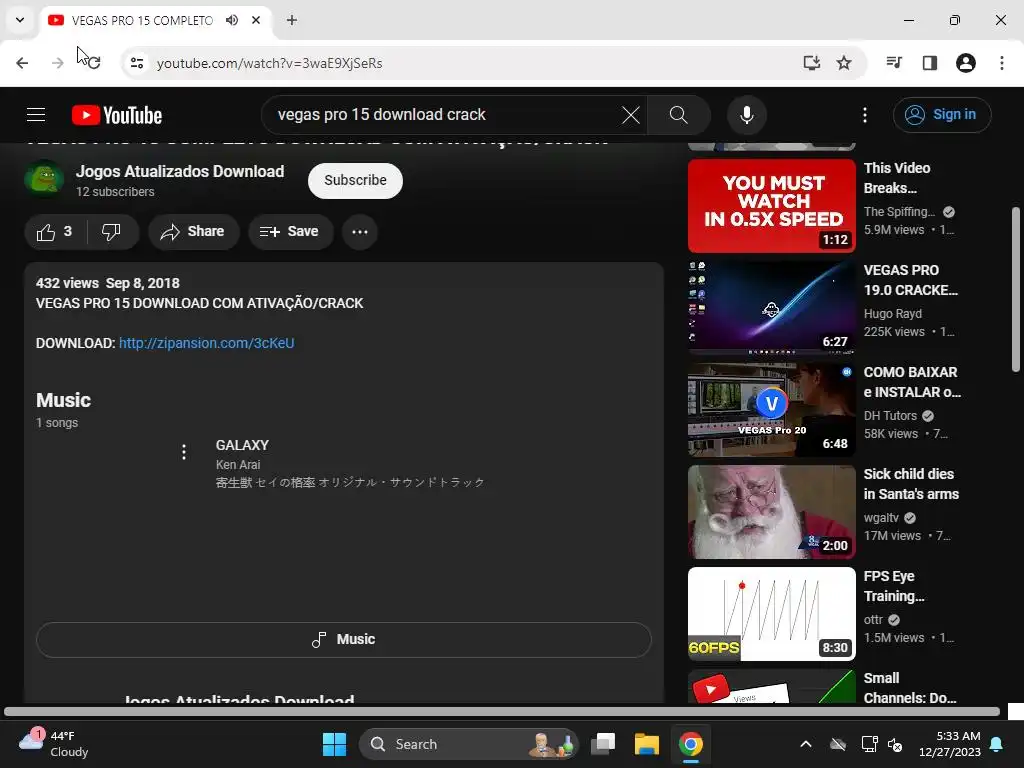Open Chrome three-dot menu
The image size is (1024, 768).
click(1002, 63)
